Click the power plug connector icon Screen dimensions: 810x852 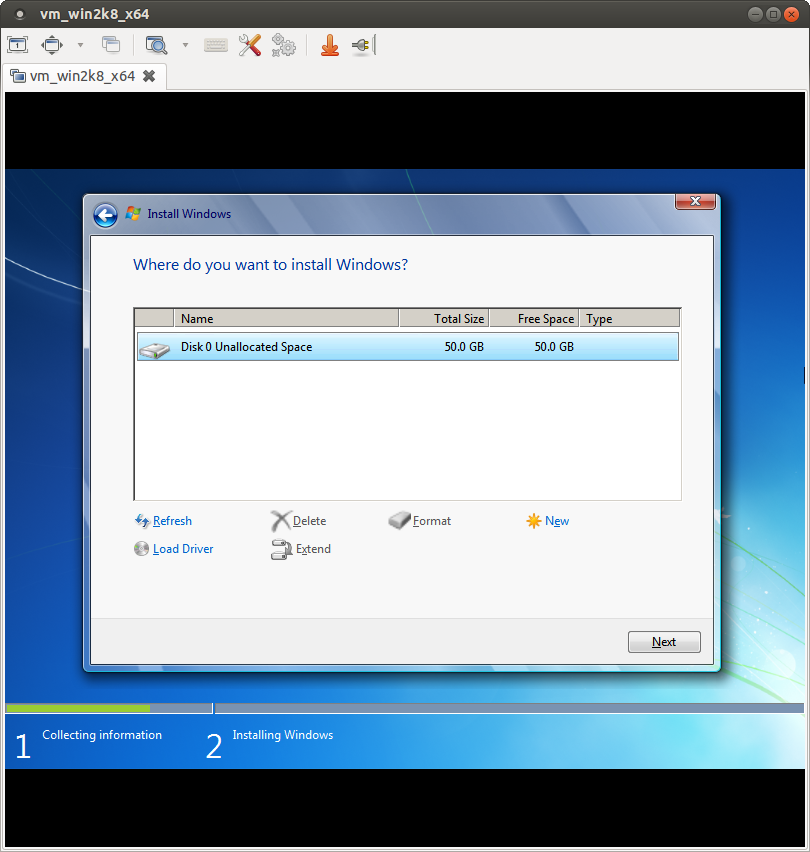coord(360,45)
